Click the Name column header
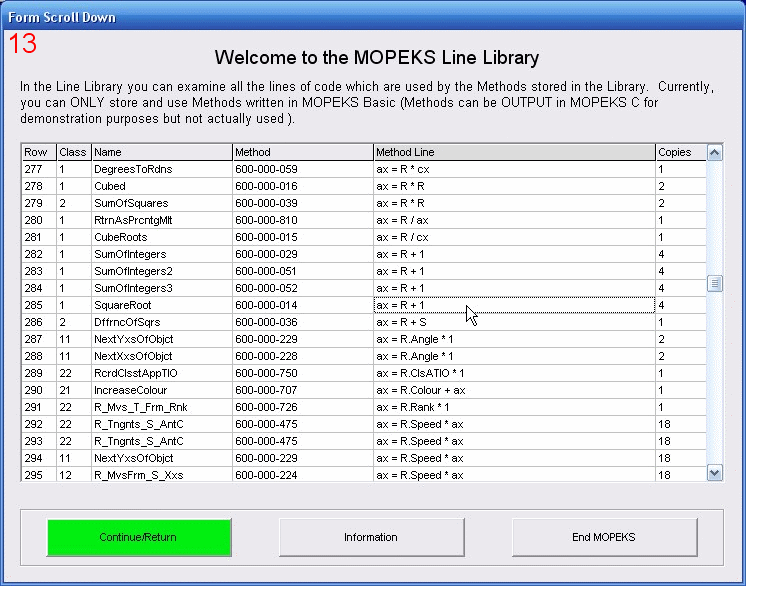The width and height of the screenshot is (776, 590). [162, 152]
